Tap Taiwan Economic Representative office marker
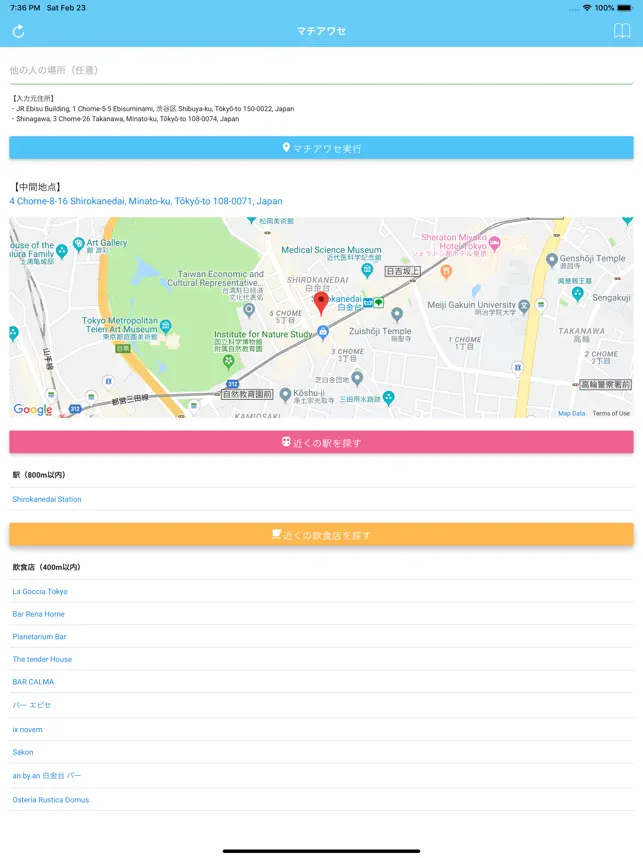 click(249, 310)
